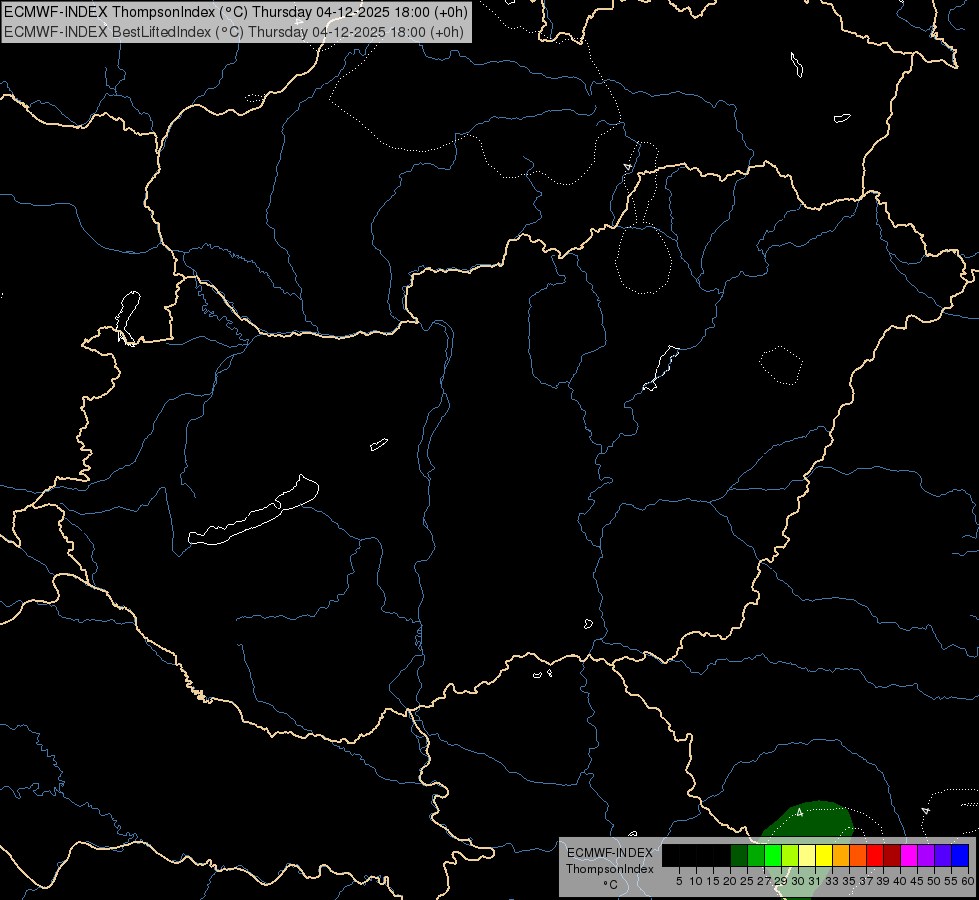Select the indigo 50-55 legend swatch
979x900 pixels.
943,855
